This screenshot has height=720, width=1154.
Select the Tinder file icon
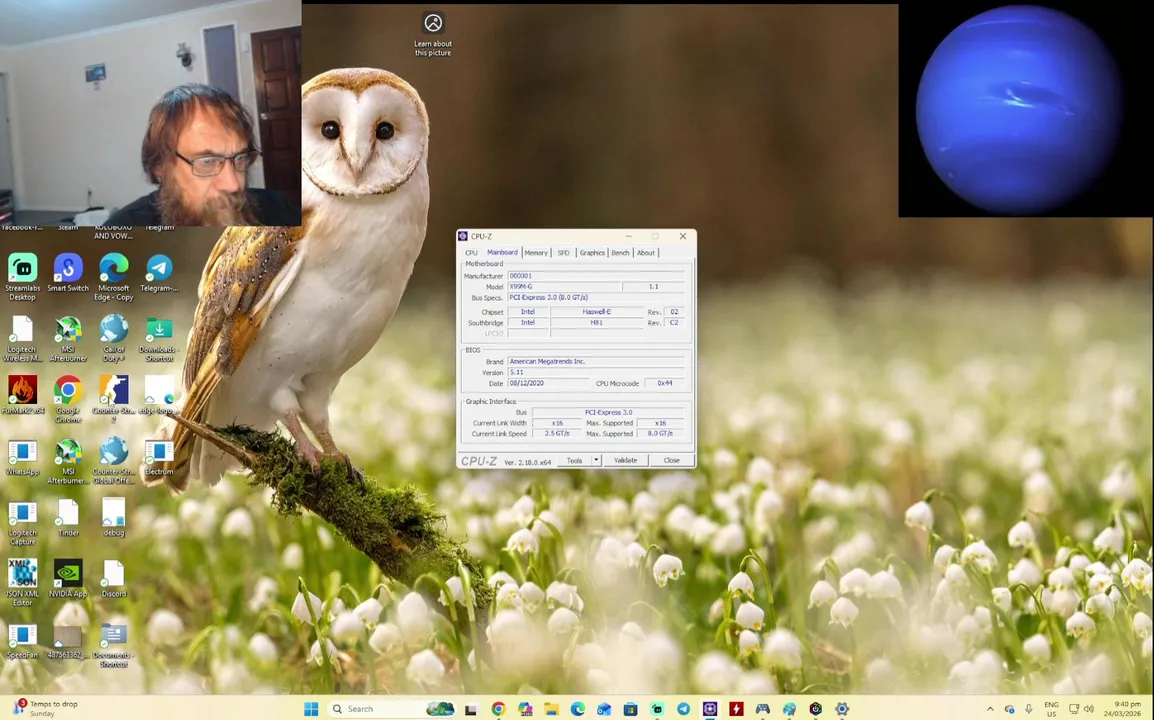tap(68, 518)
